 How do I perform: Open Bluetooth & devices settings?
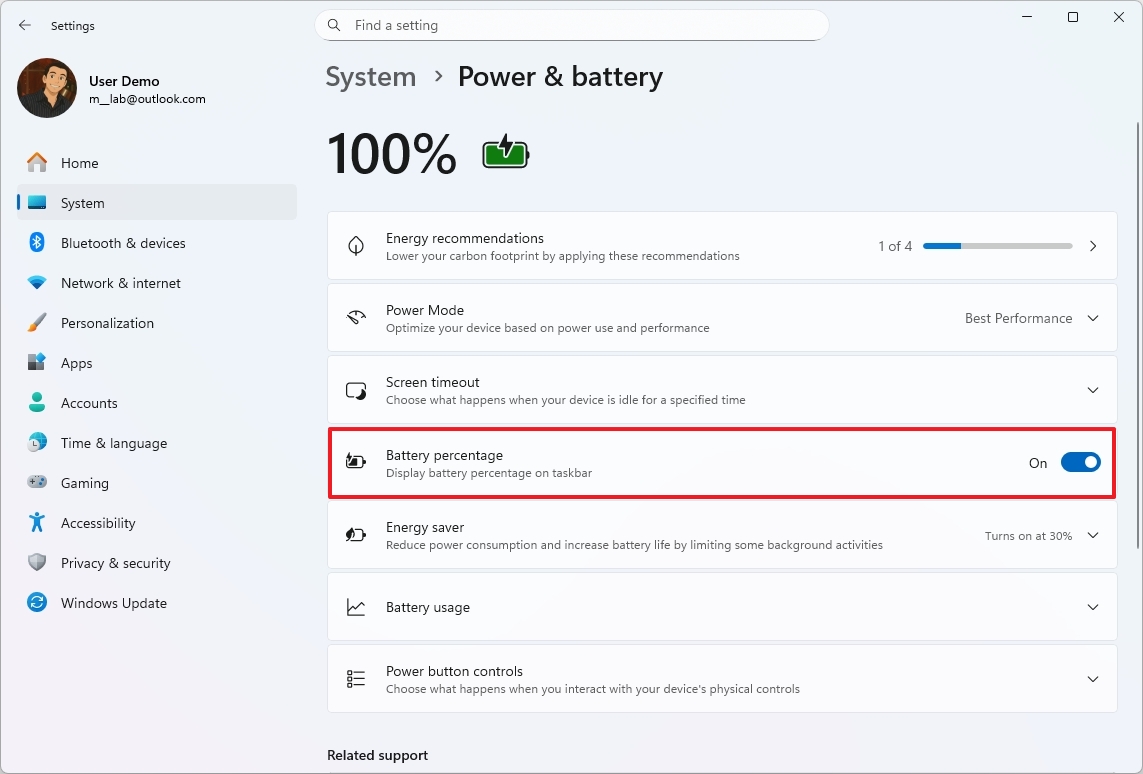[x=35, y=242]
